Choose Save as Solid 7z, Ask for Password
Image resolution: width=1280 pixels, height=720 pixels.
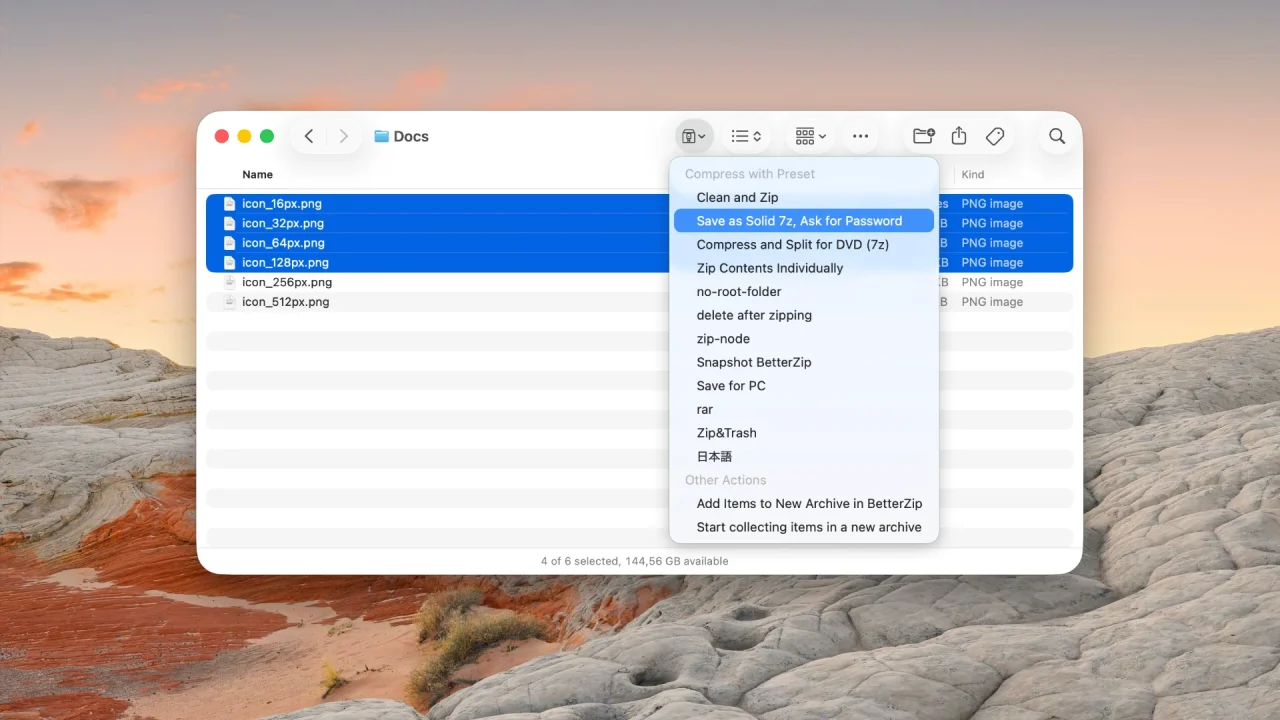[804, 221]
